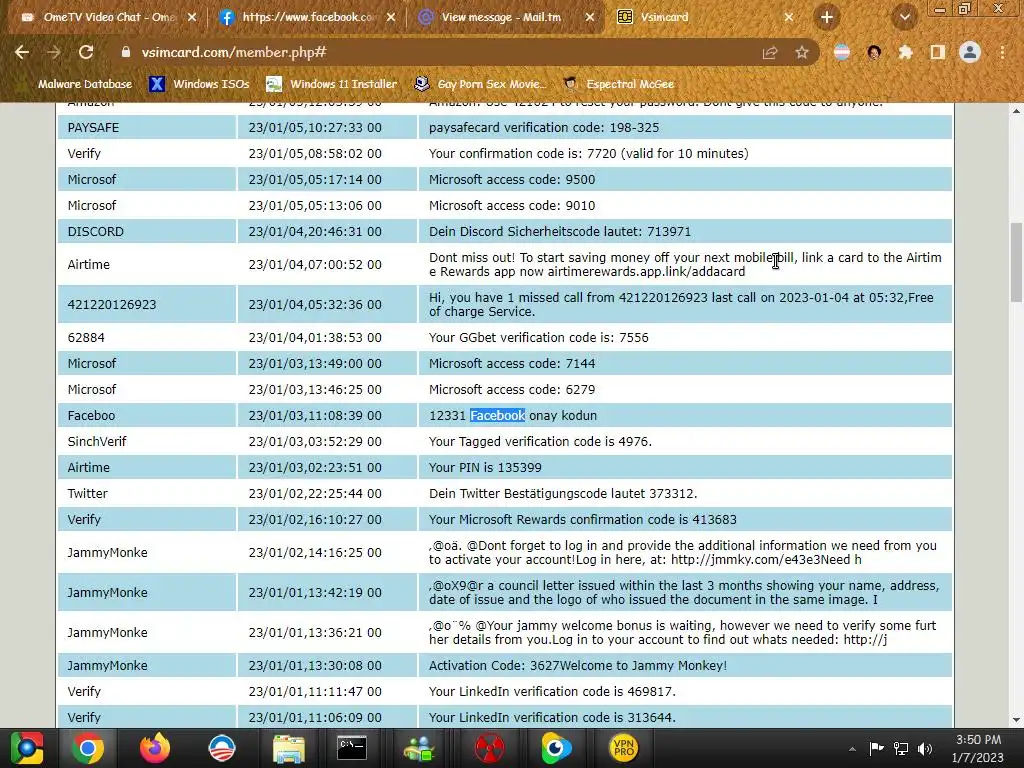Image resolution: width=1024 pixels, height=768 pixels.
Task: Open the avatar extension icon in toolbar
Action: (x=874, y=52)
